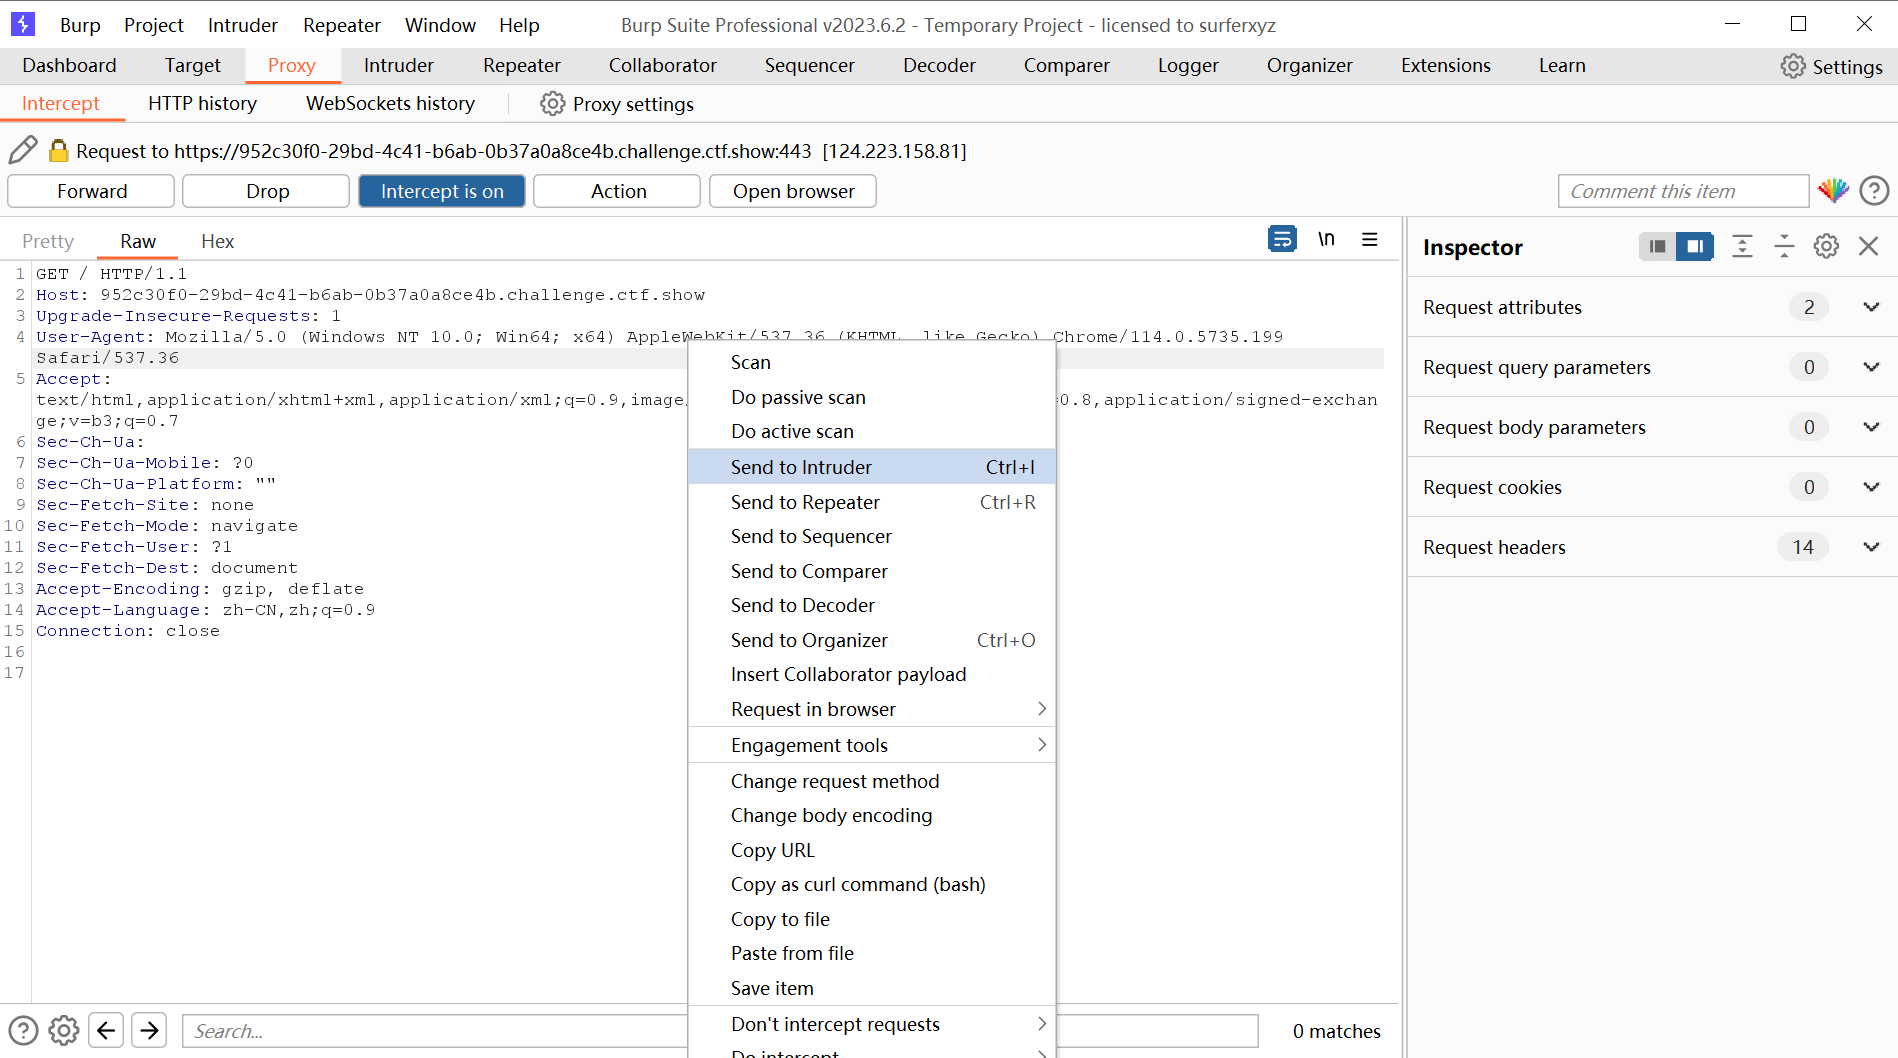Select Scan in context menu

(x=872, y=362)
